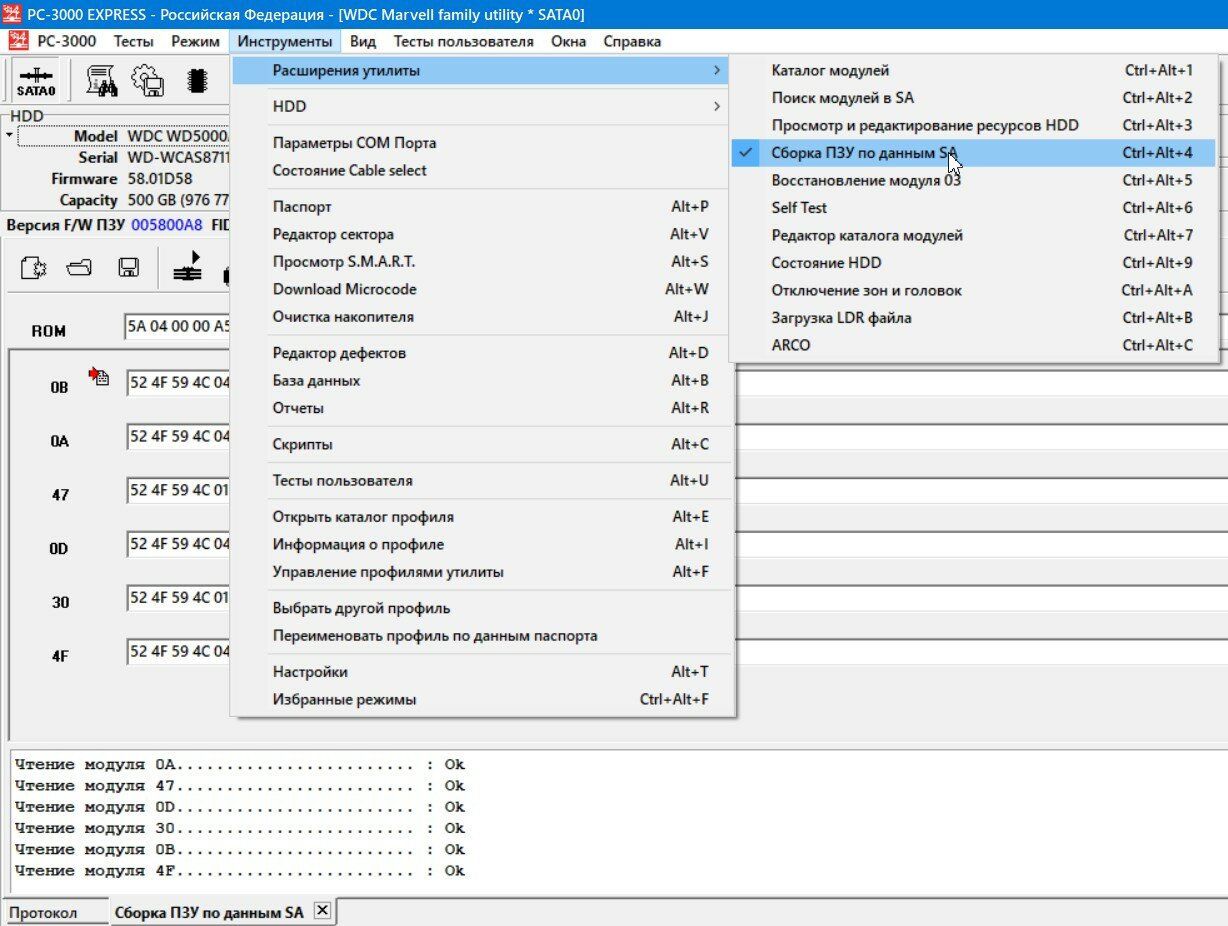Click the module 4F hex field
Viewport: 1228px width, 926px height.
click(178, 652)
